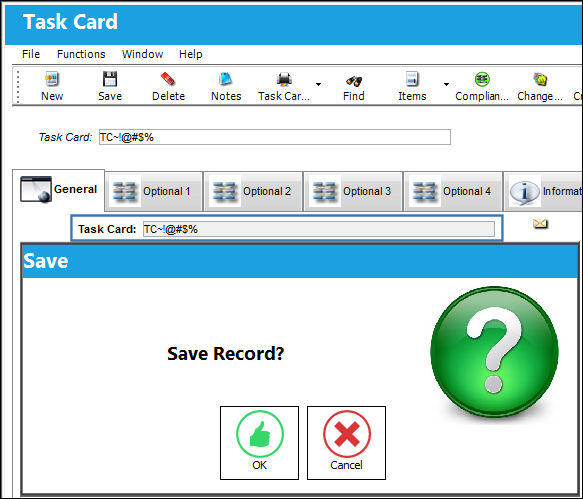This screenshot has height=499, width=583.
Task: Switch to the Optional 3 tab
Action: [x=353, y=191]
